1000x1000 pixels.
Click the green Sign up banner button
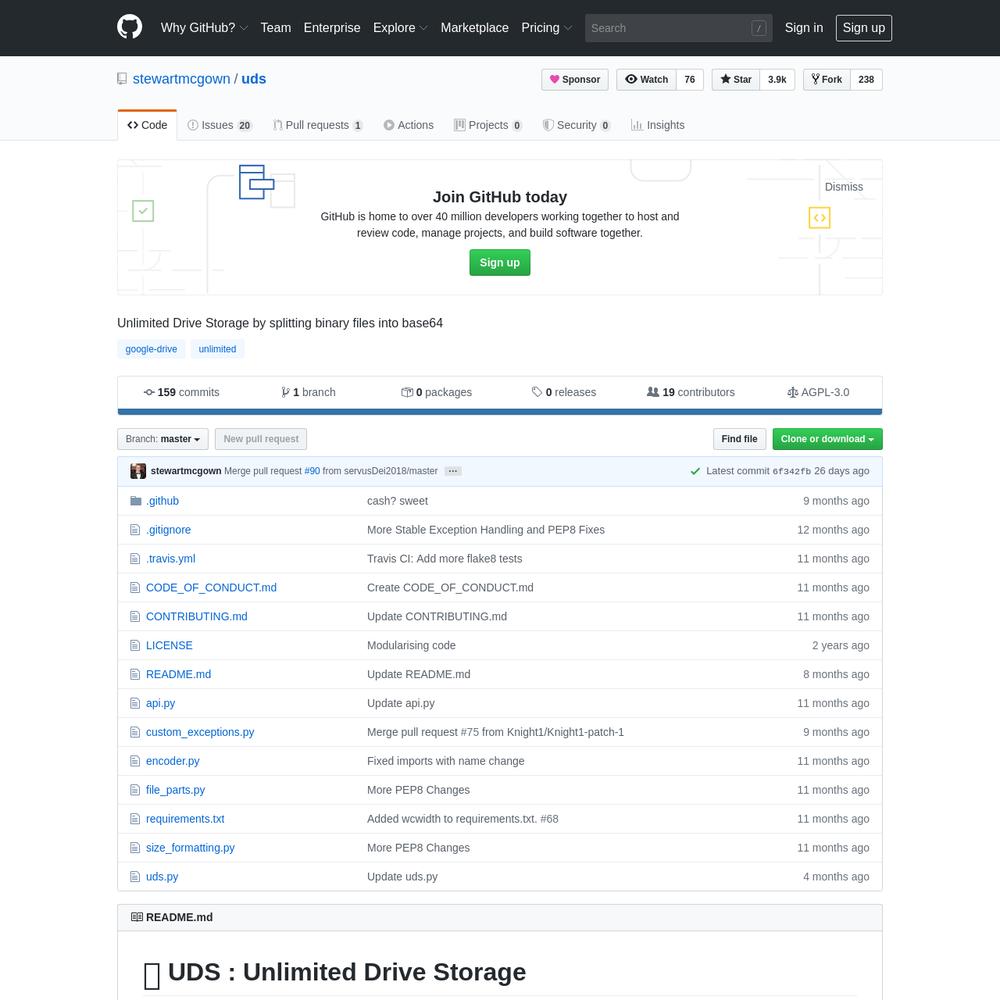tap(499, 263)
